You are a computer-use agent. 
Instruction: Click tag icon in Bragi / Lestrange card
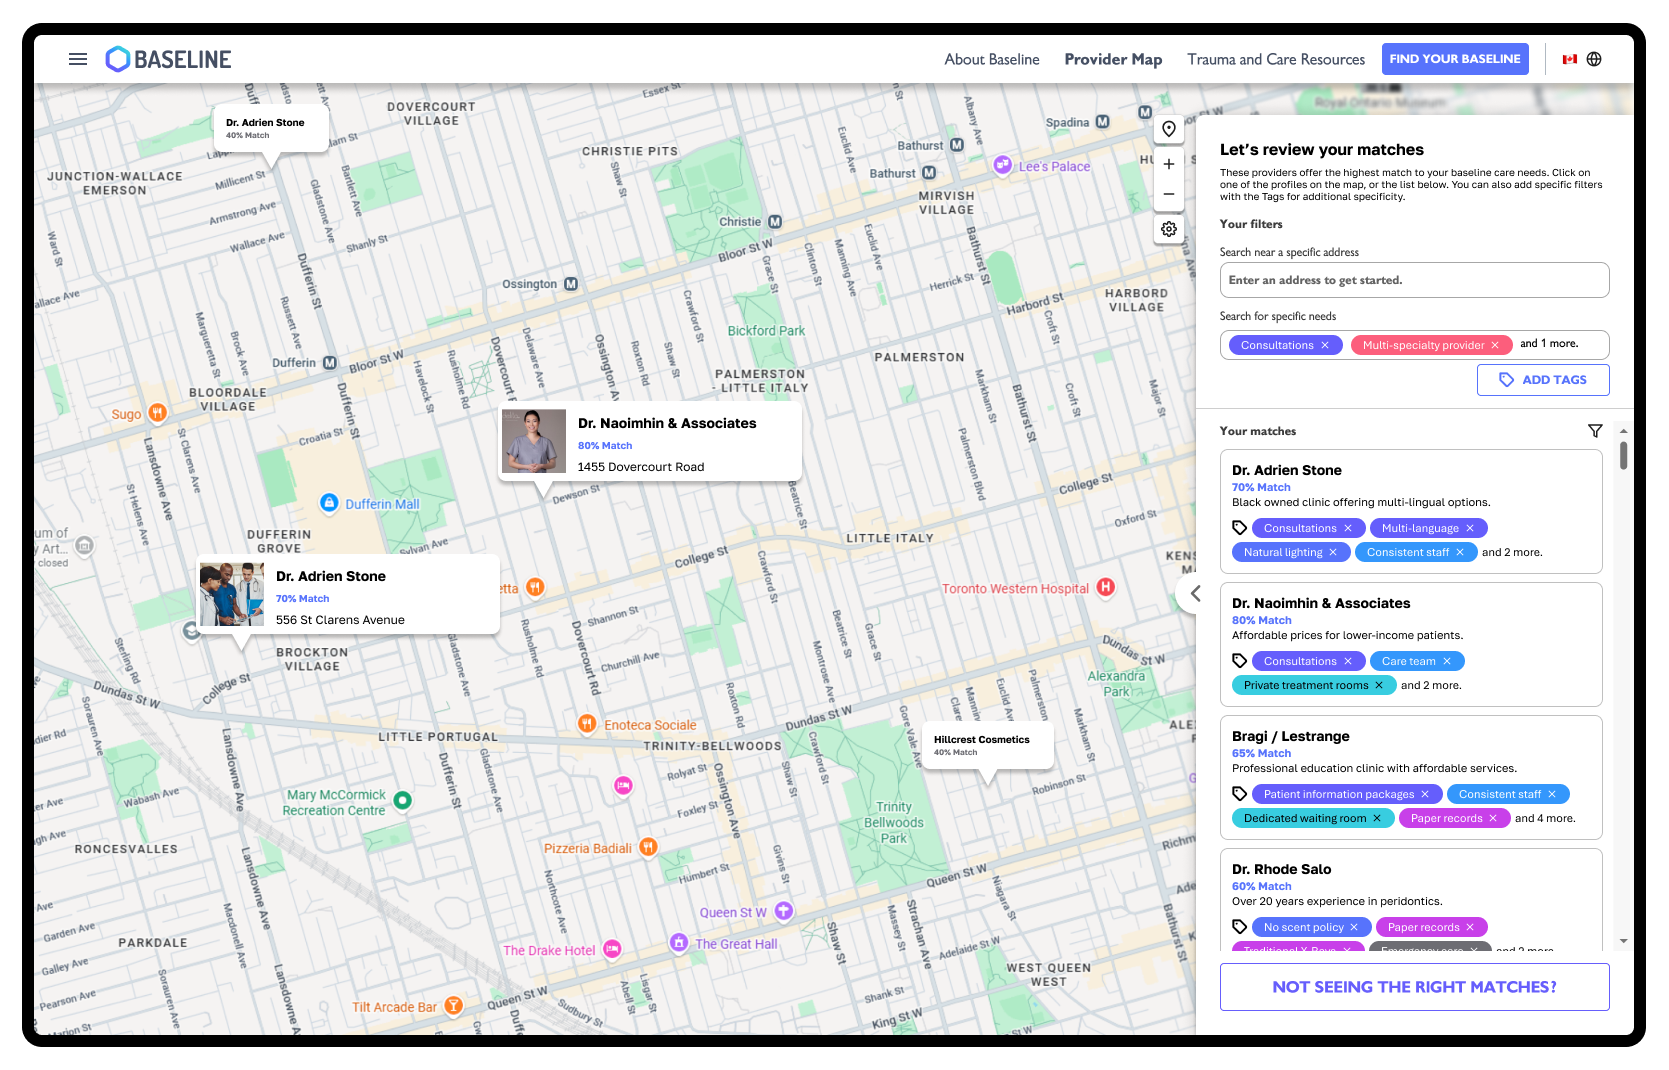pyautogui.click(x=1240, y=794)
